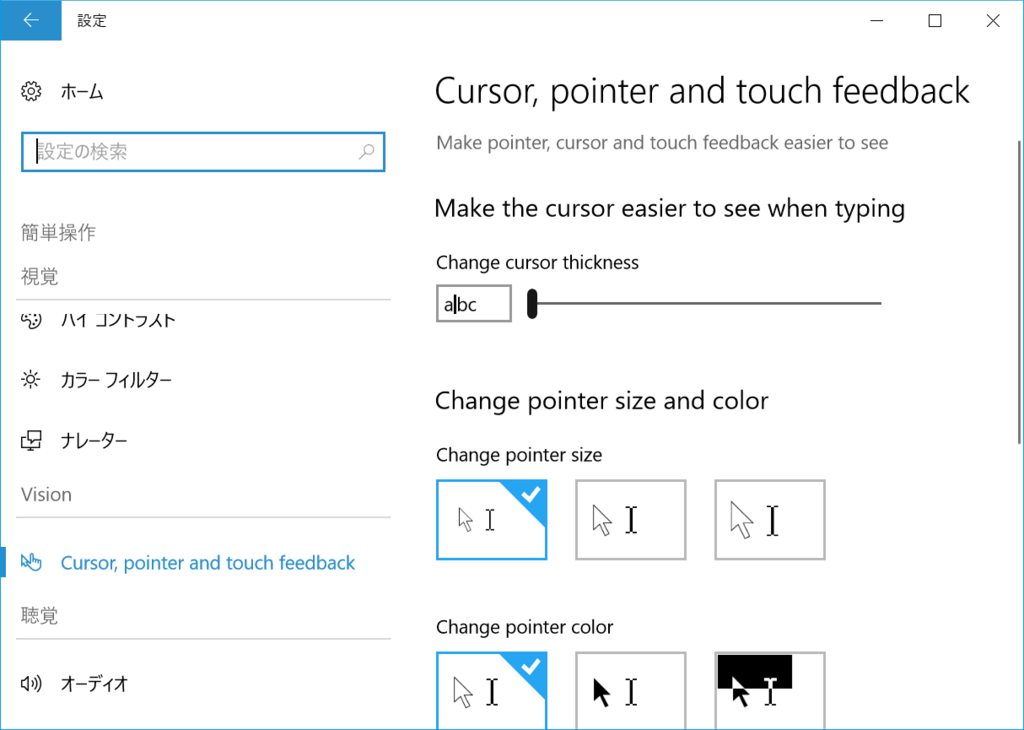Click the back arrow button
Viewport: 1024px width, 730px height.
30,20
